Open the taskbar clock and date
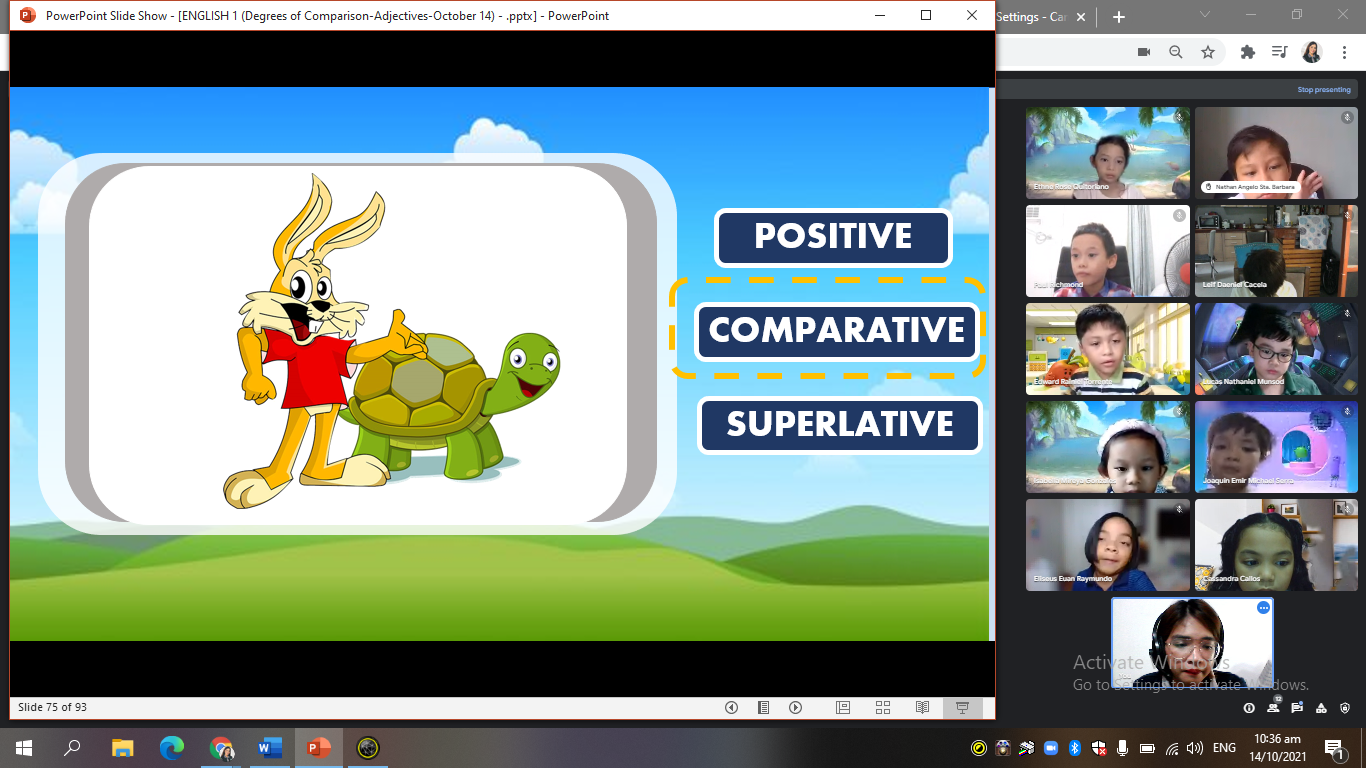 pyautogui.click(x=1278, y=748)
